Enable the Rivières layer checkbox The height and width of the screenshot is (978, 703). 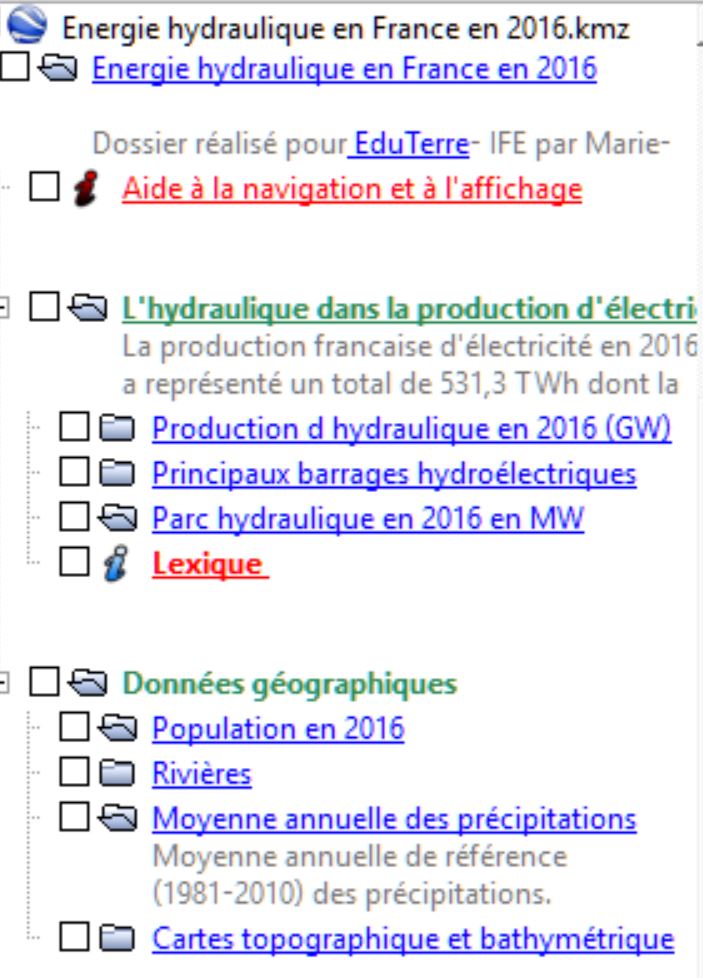(x=73, y=774)
